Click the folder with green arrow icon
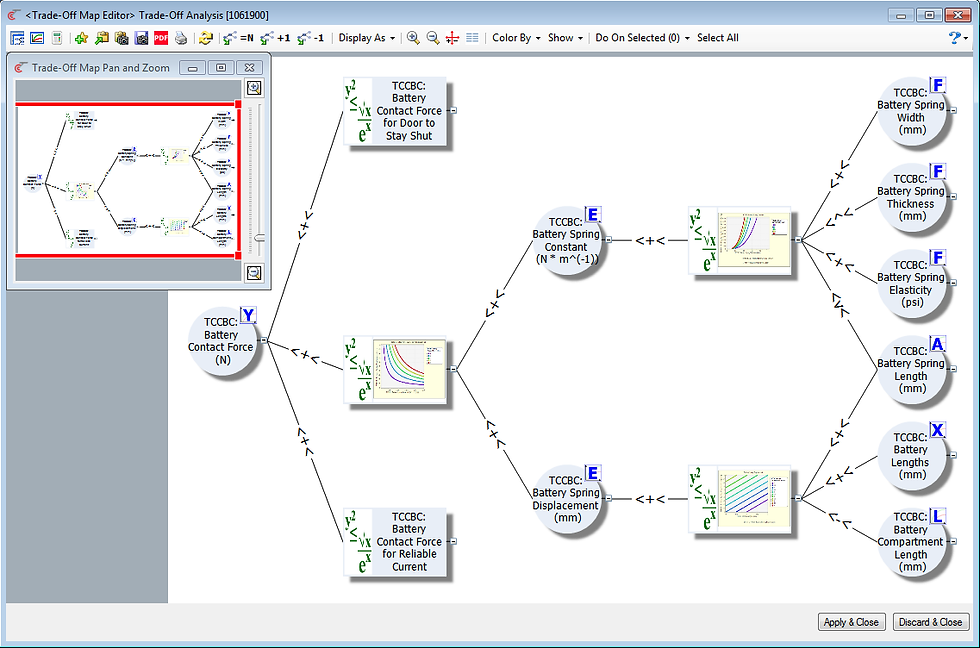980x648 pixels. (101, 38)
